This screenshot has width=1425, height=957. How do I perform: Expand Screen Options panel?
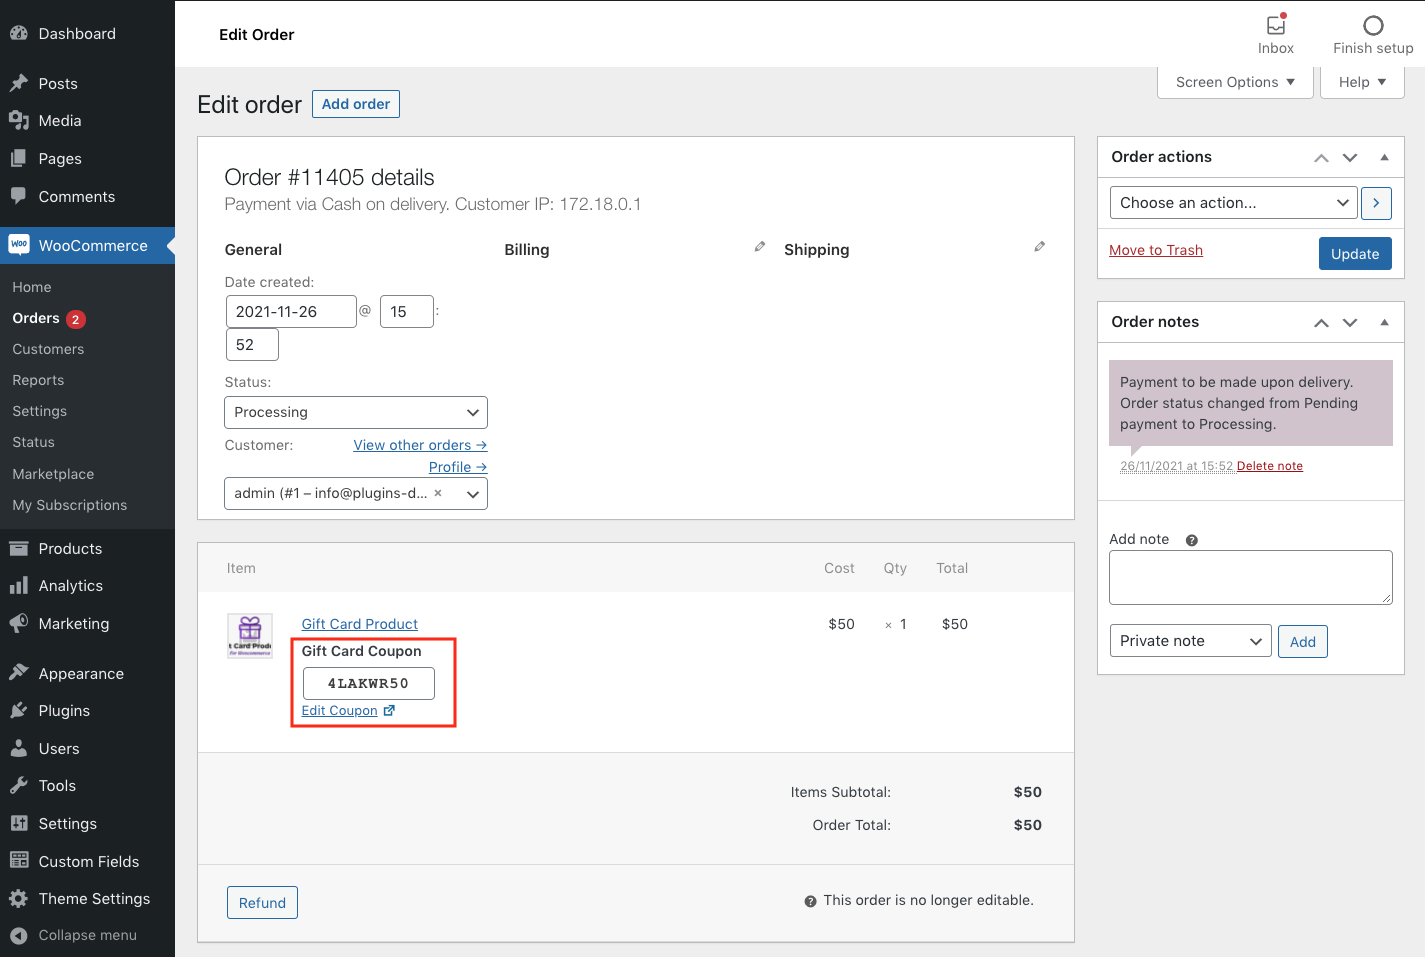point(1235,82)
